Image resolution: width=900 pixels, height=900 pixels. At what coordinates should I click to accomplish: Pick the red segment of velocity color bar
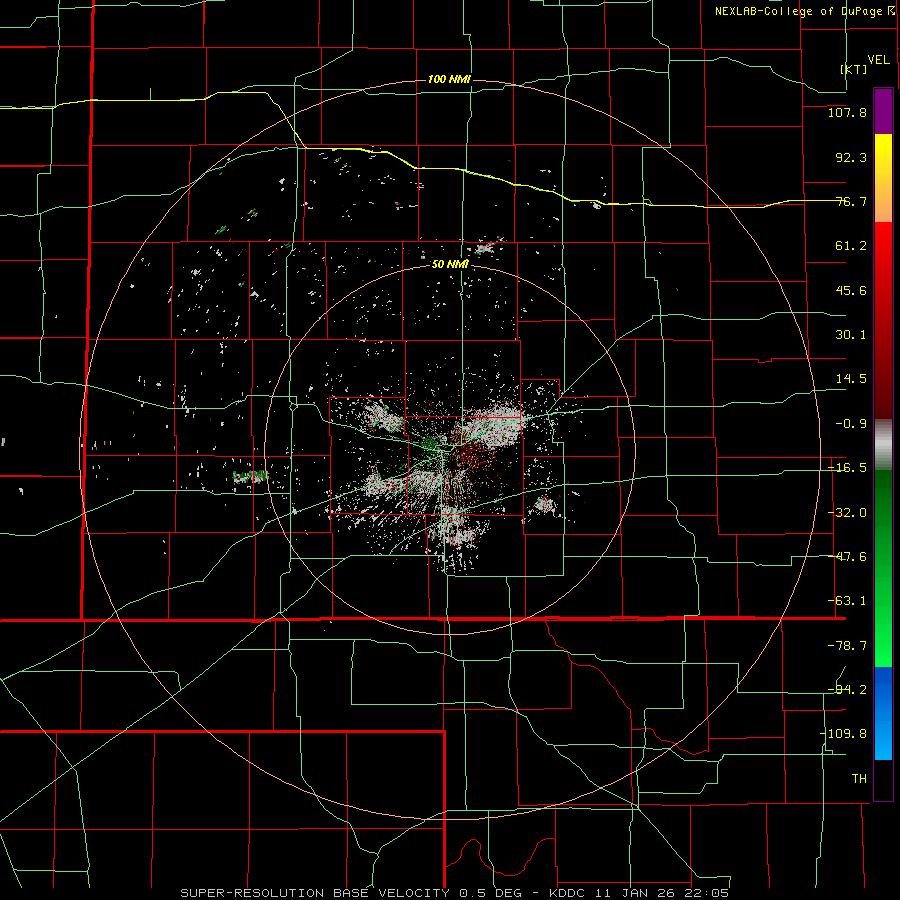tap(883, 320)
